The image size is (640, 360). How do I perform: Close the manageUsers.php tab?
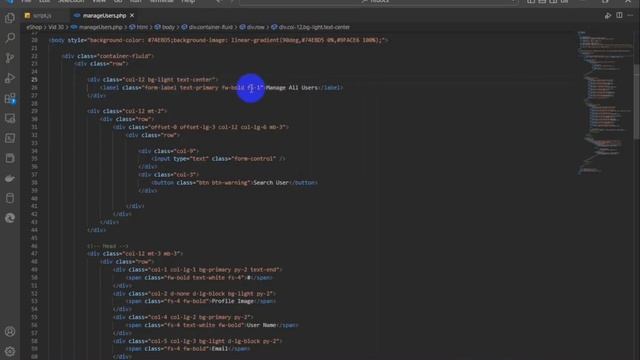(x=132, y=16)
